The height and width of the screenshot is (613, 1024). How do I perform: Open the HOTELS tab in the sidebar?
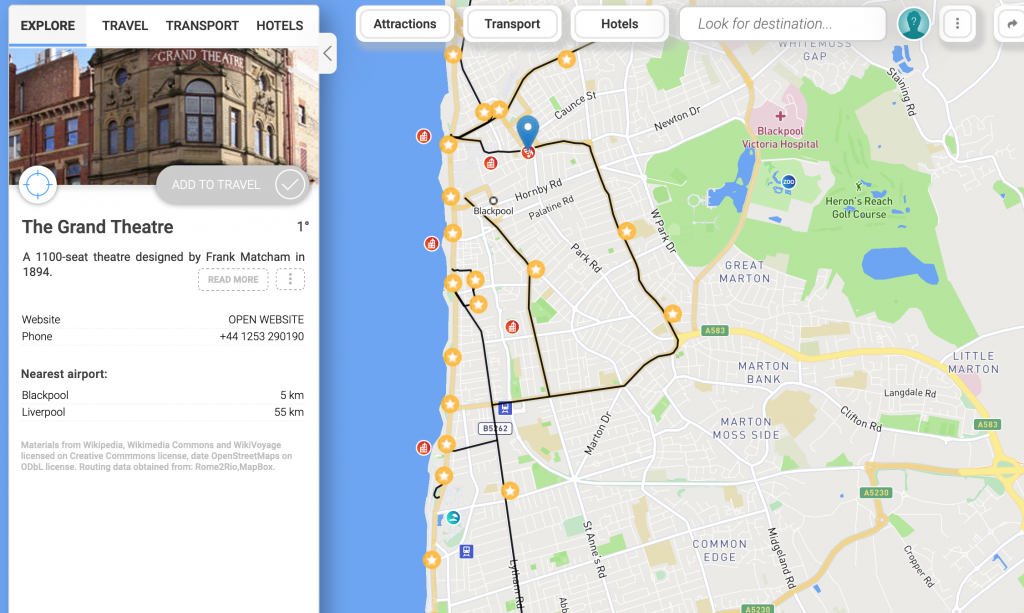279,25
